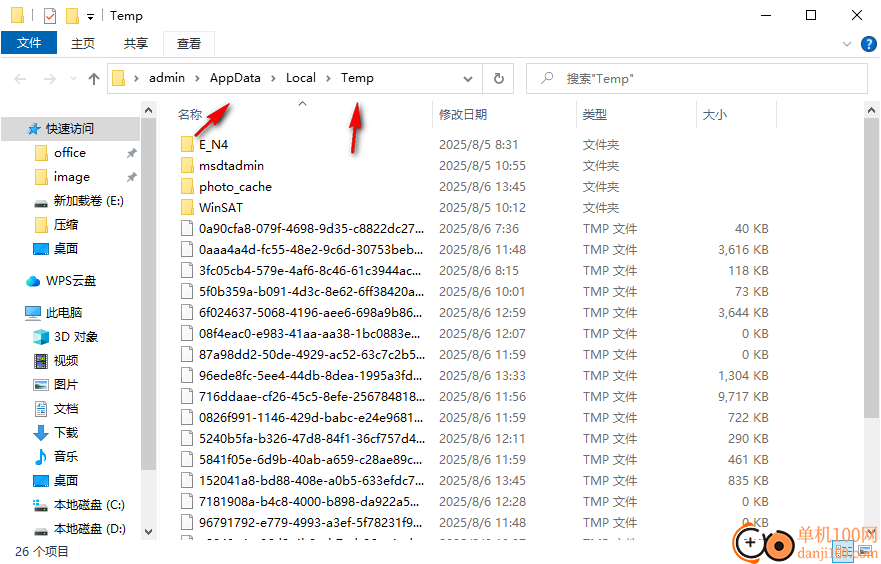Sort files by 修改日期 column
This screenshot has height=564, width=881.
click(462, 115)
